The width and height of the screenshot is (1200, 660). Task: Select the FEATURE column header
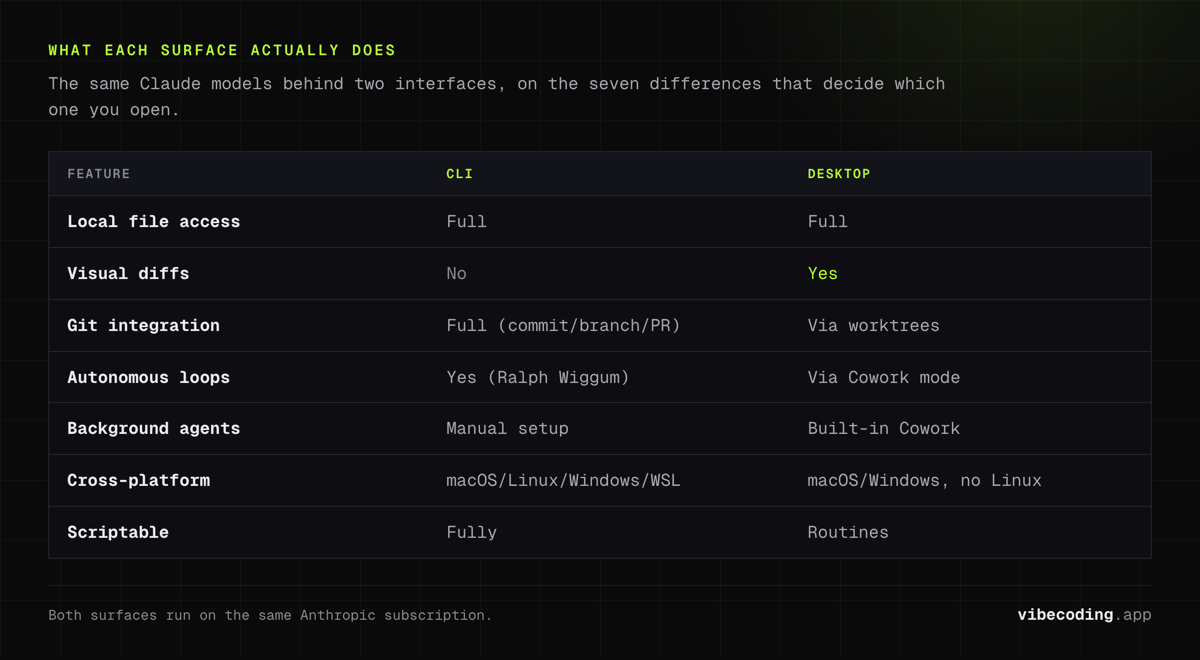tap(99, 174)
